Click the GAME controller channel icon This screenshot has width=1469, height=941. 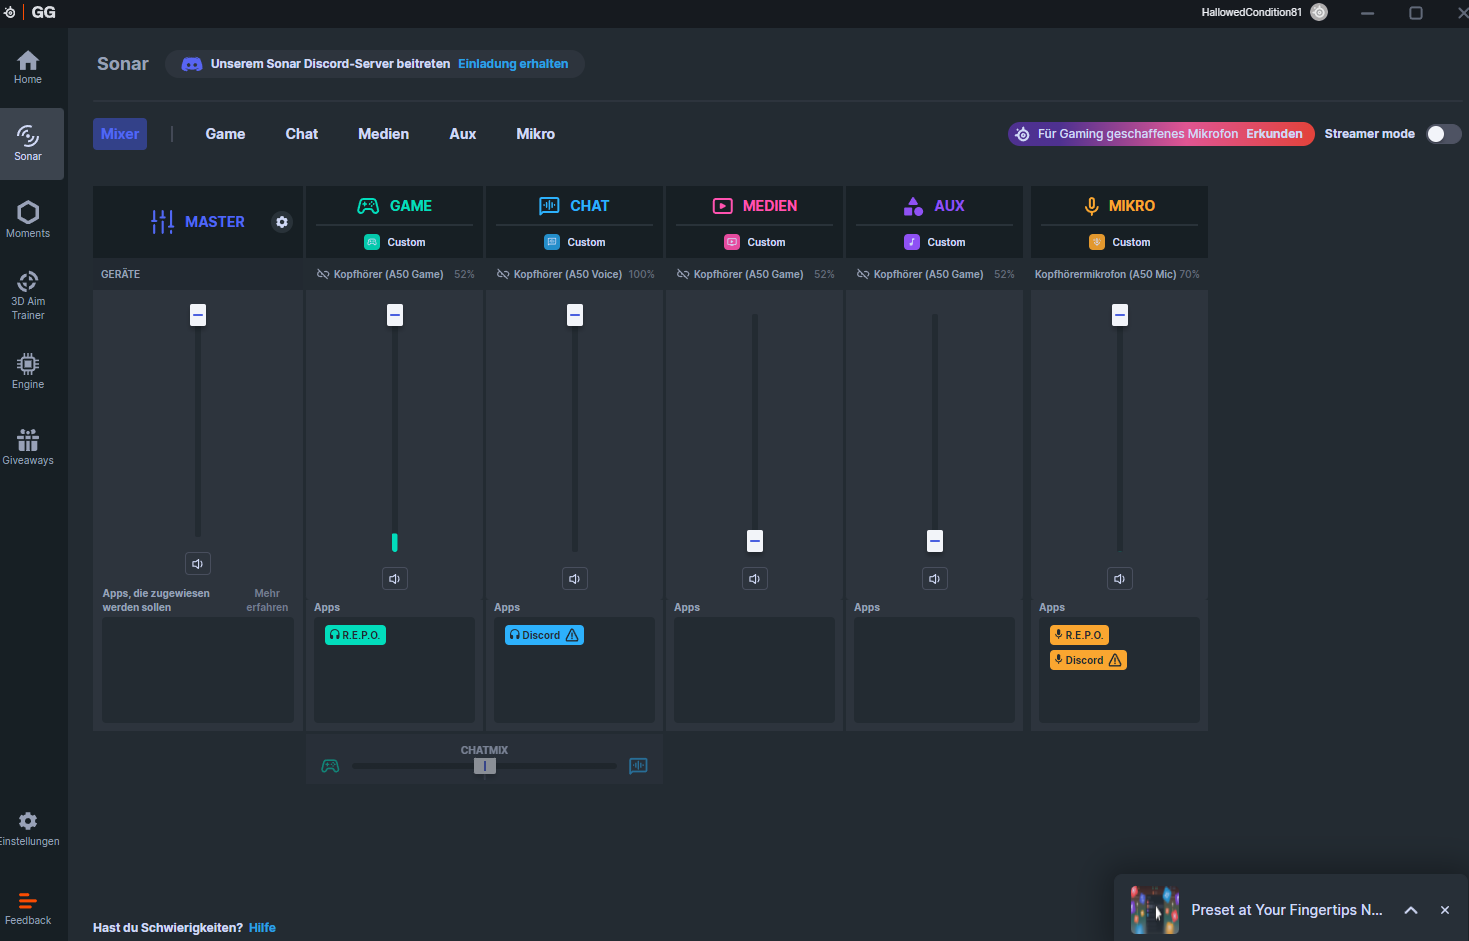(x=368, y=206)
